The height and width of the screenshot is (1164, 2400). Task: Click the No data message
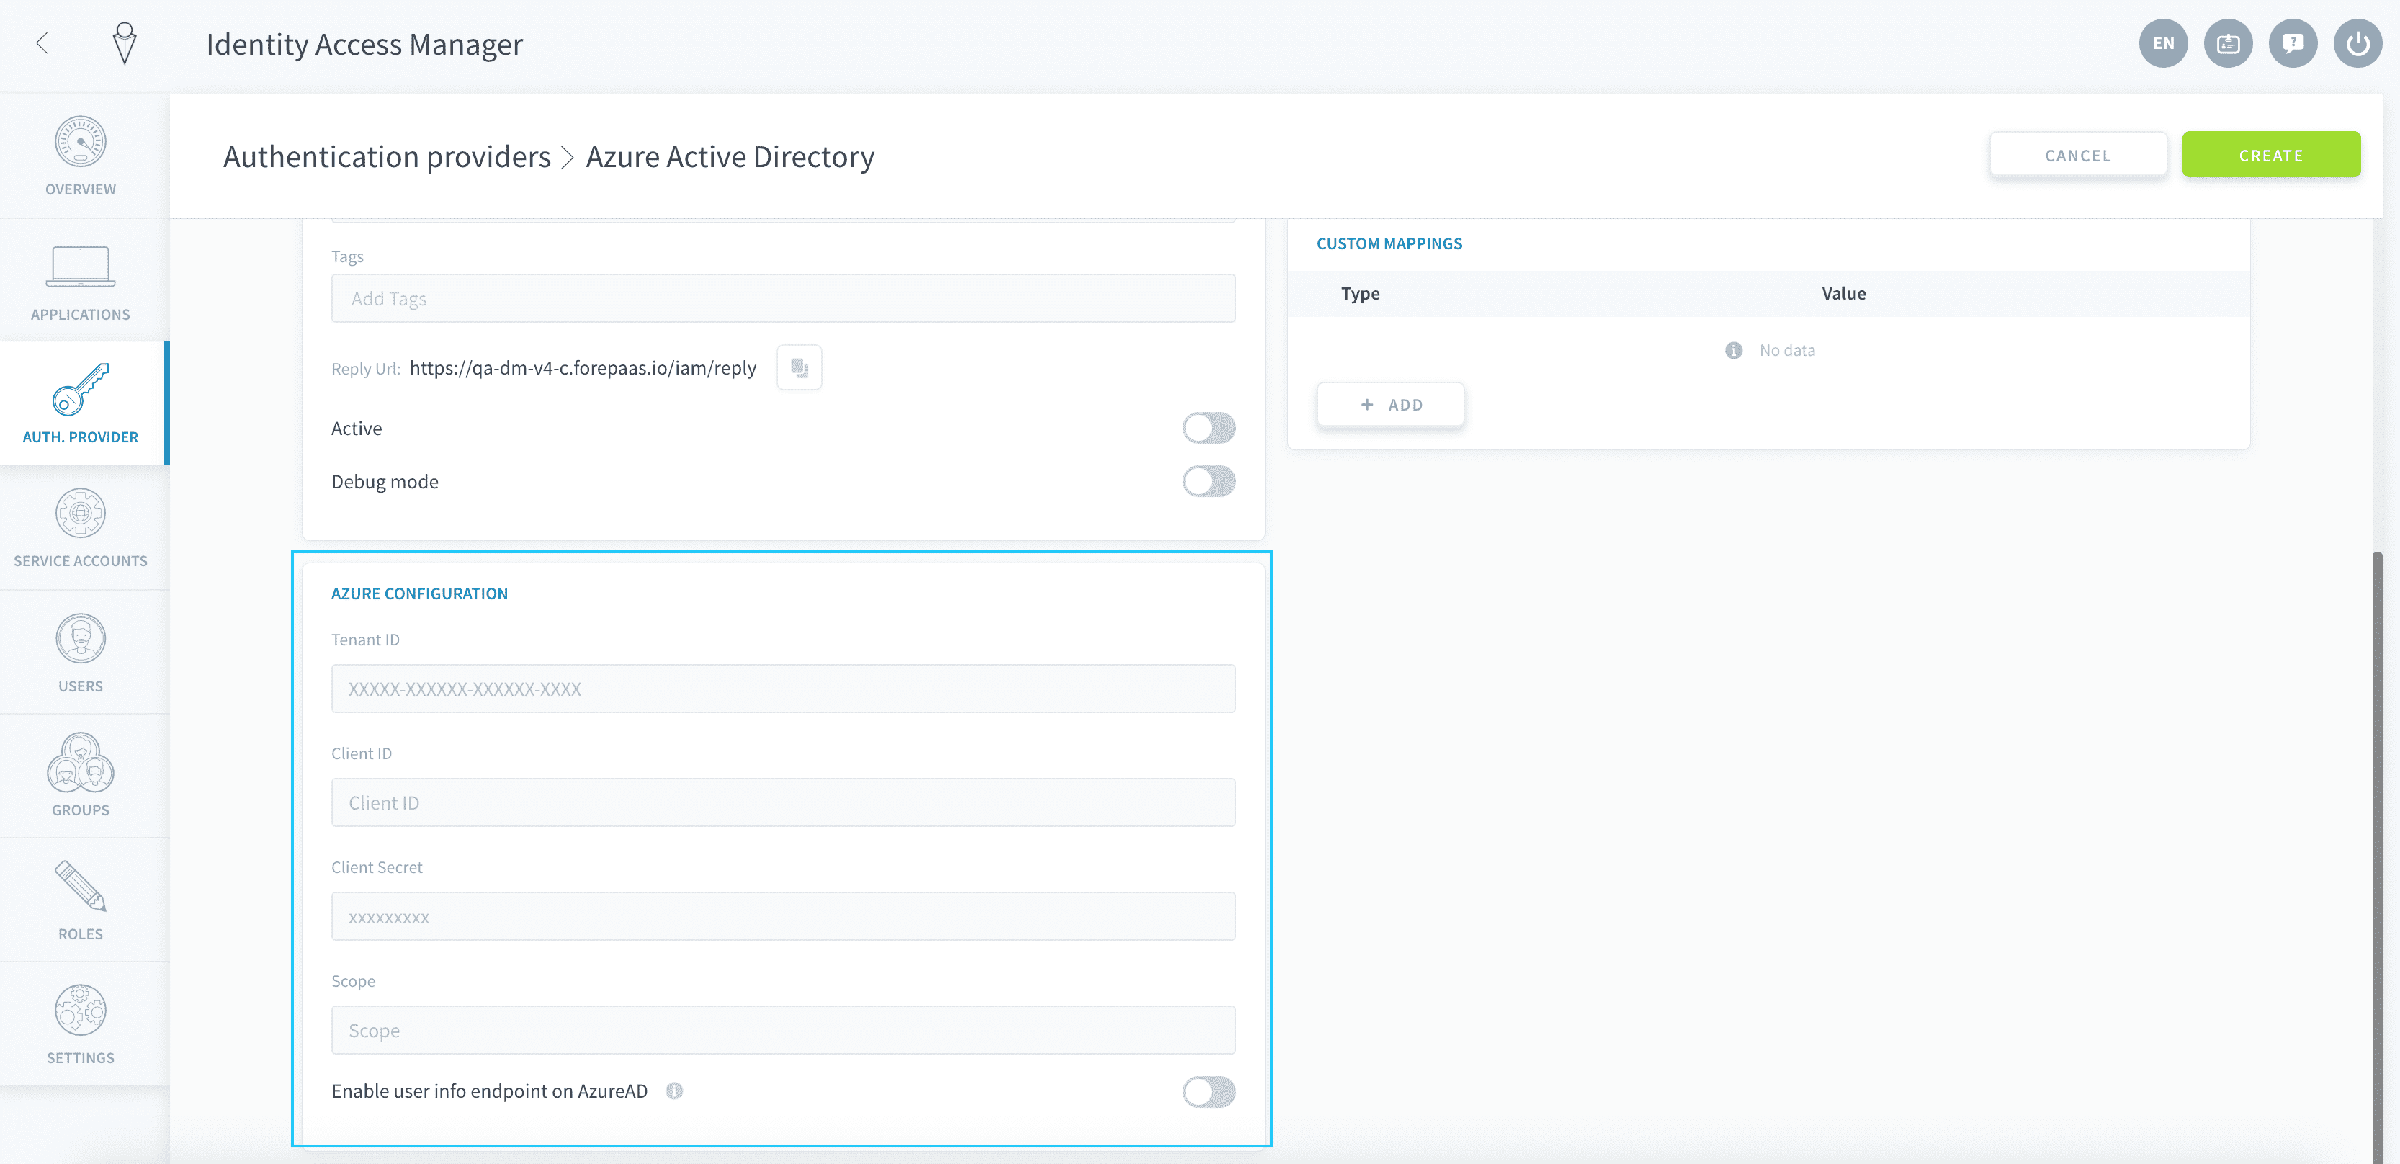(x=1787, y=350)
